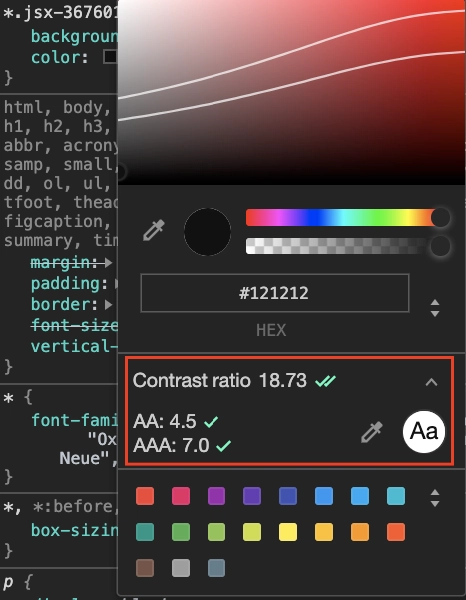This screenshot has width=466, height=600.
Task: Collapse the Contrast ratio section chevron
Action: (x=432, y=382)
